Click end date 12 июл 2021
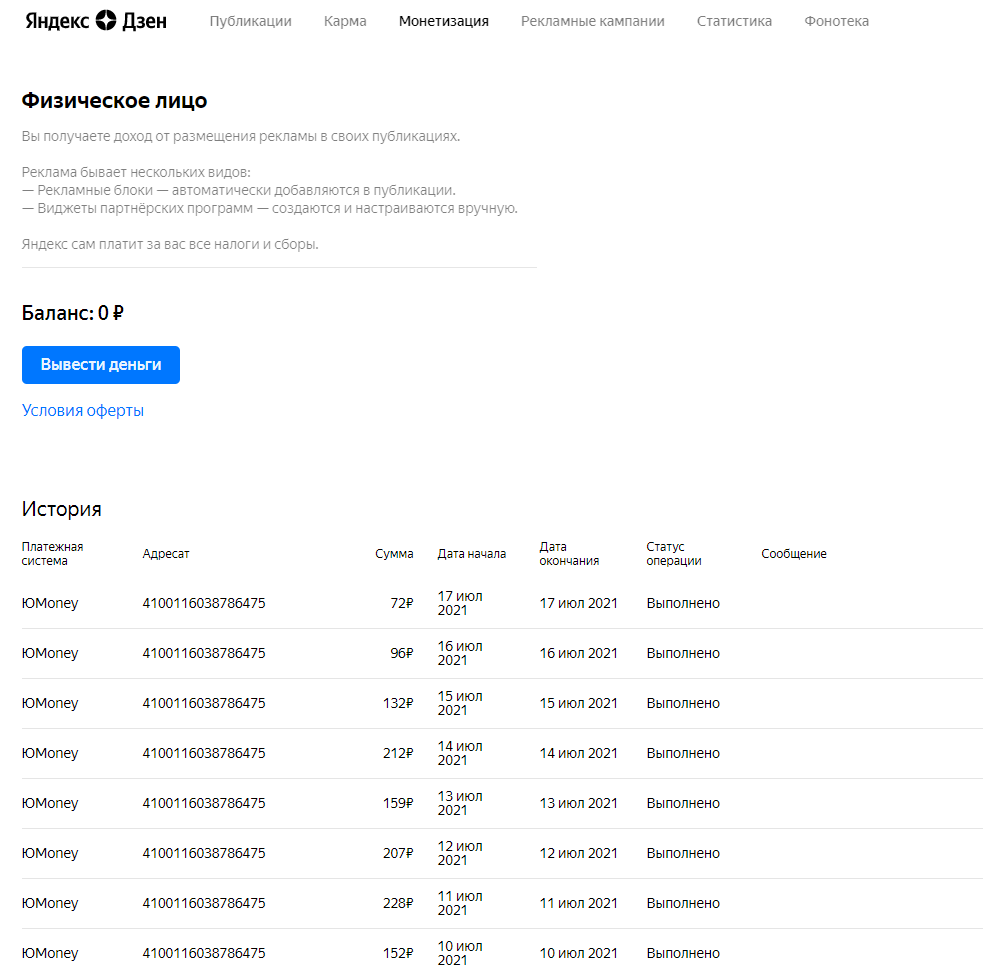 point(579,853)
